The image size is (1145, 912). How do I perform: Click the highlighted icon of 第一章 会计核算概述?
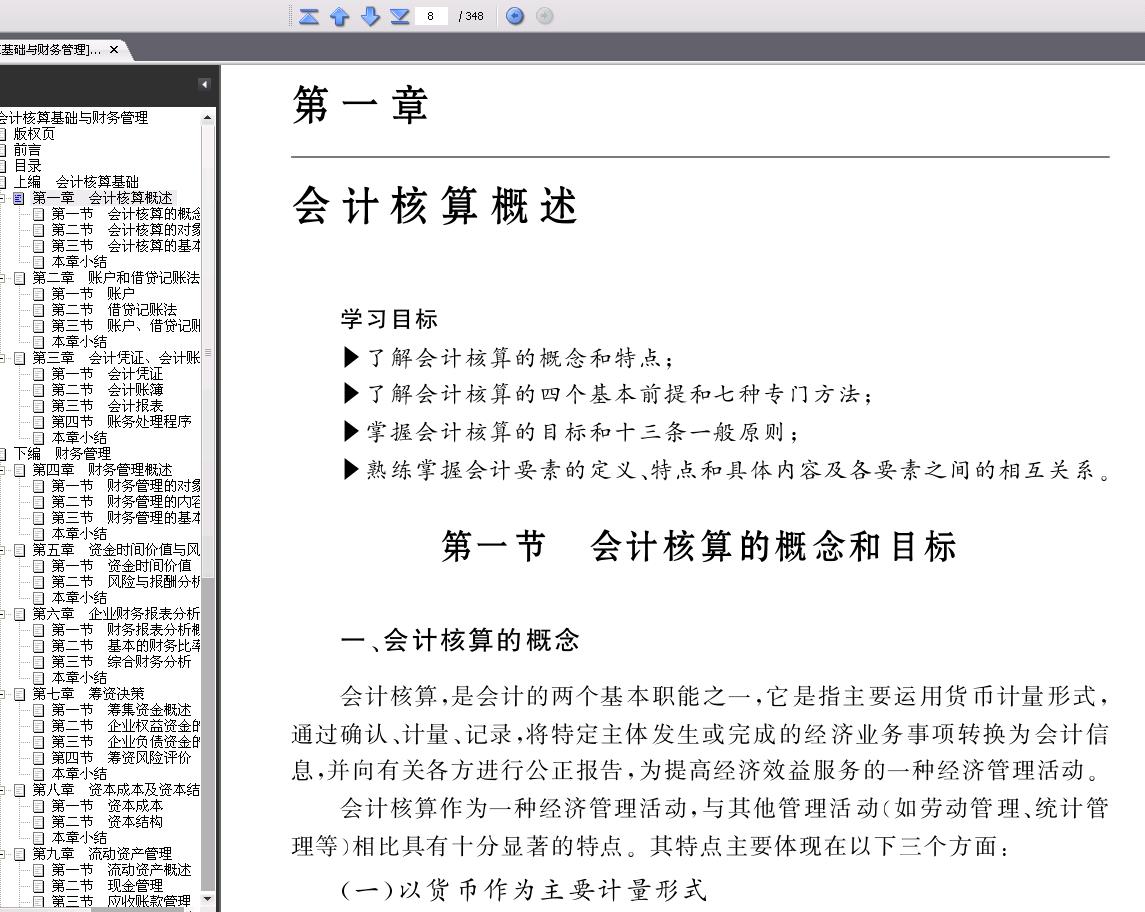tap(19, 198)
